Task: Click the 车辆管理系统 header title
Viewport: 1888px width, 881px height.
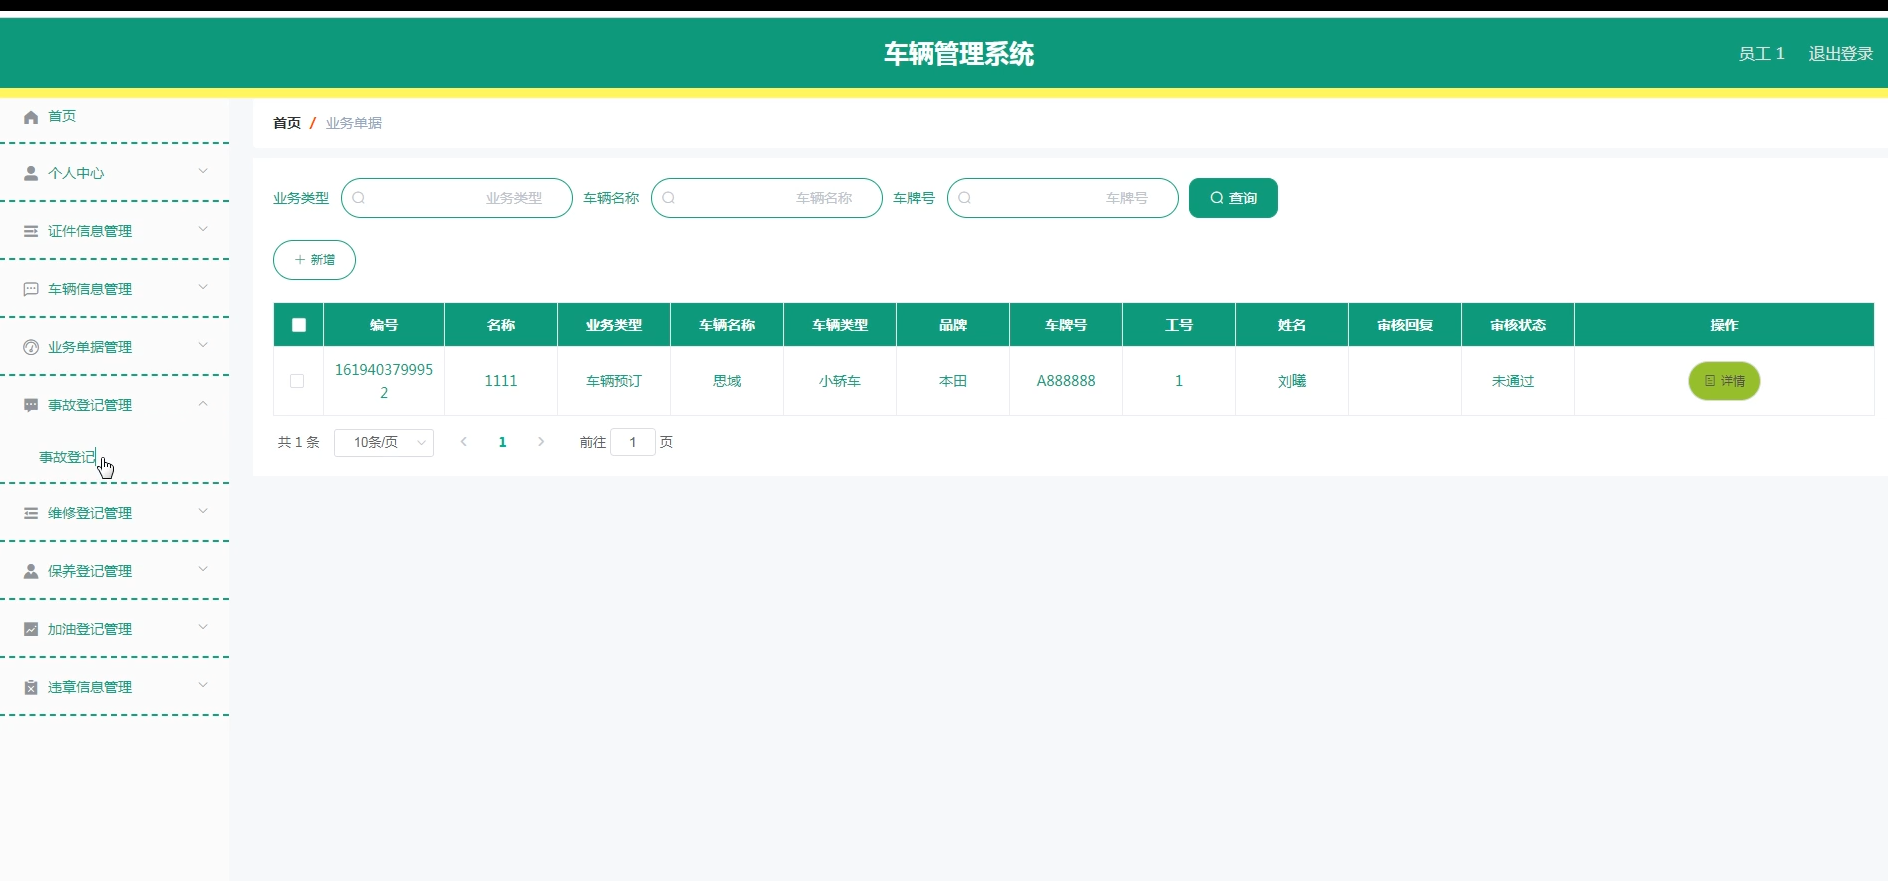Action: coord(959,54)
